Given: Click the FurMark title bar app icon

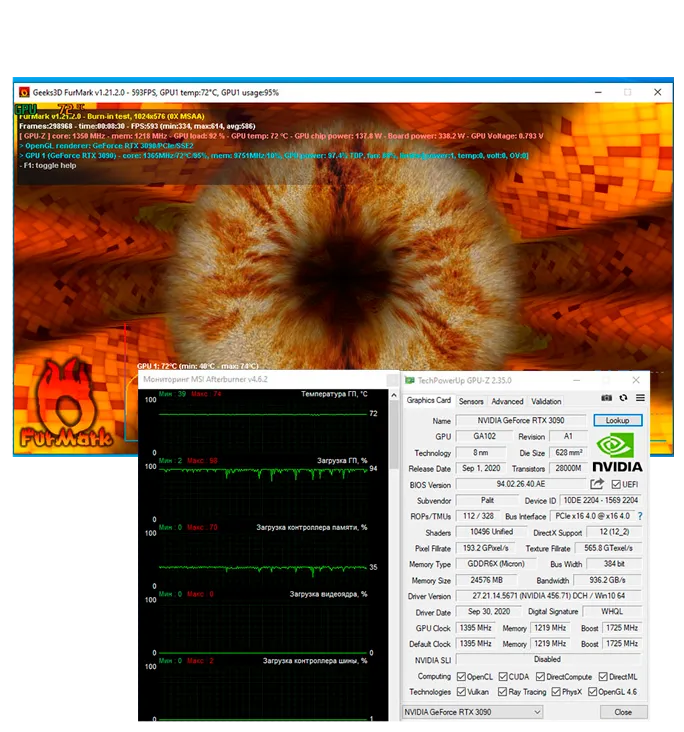Looking at the screenshot, I should [x=24, y=92].
